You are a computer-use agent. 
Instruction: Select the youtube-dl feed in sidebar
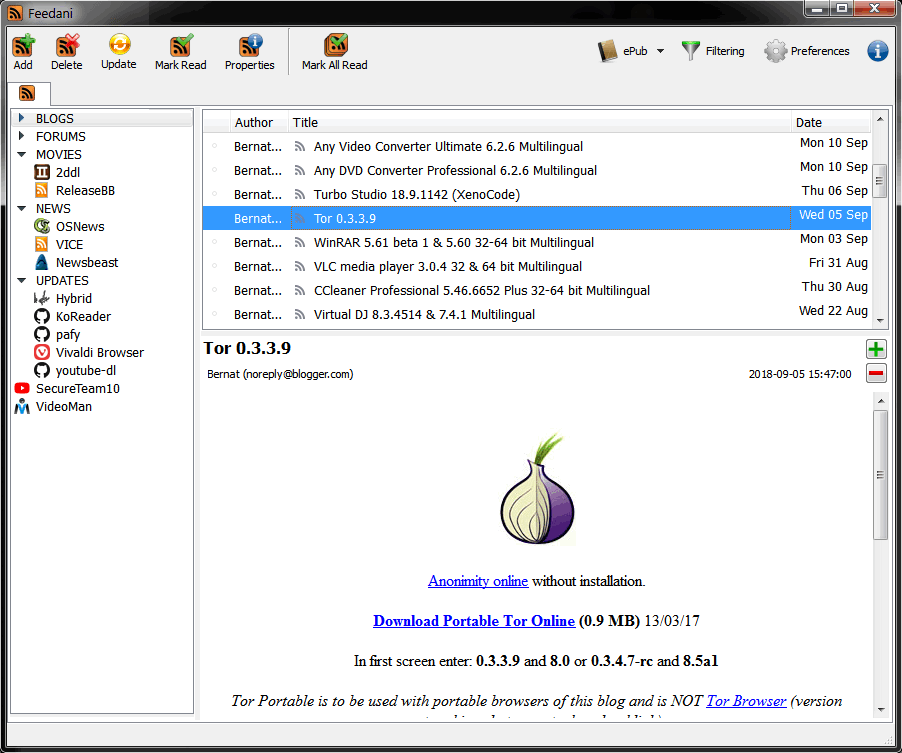click(x=83, y=370)
